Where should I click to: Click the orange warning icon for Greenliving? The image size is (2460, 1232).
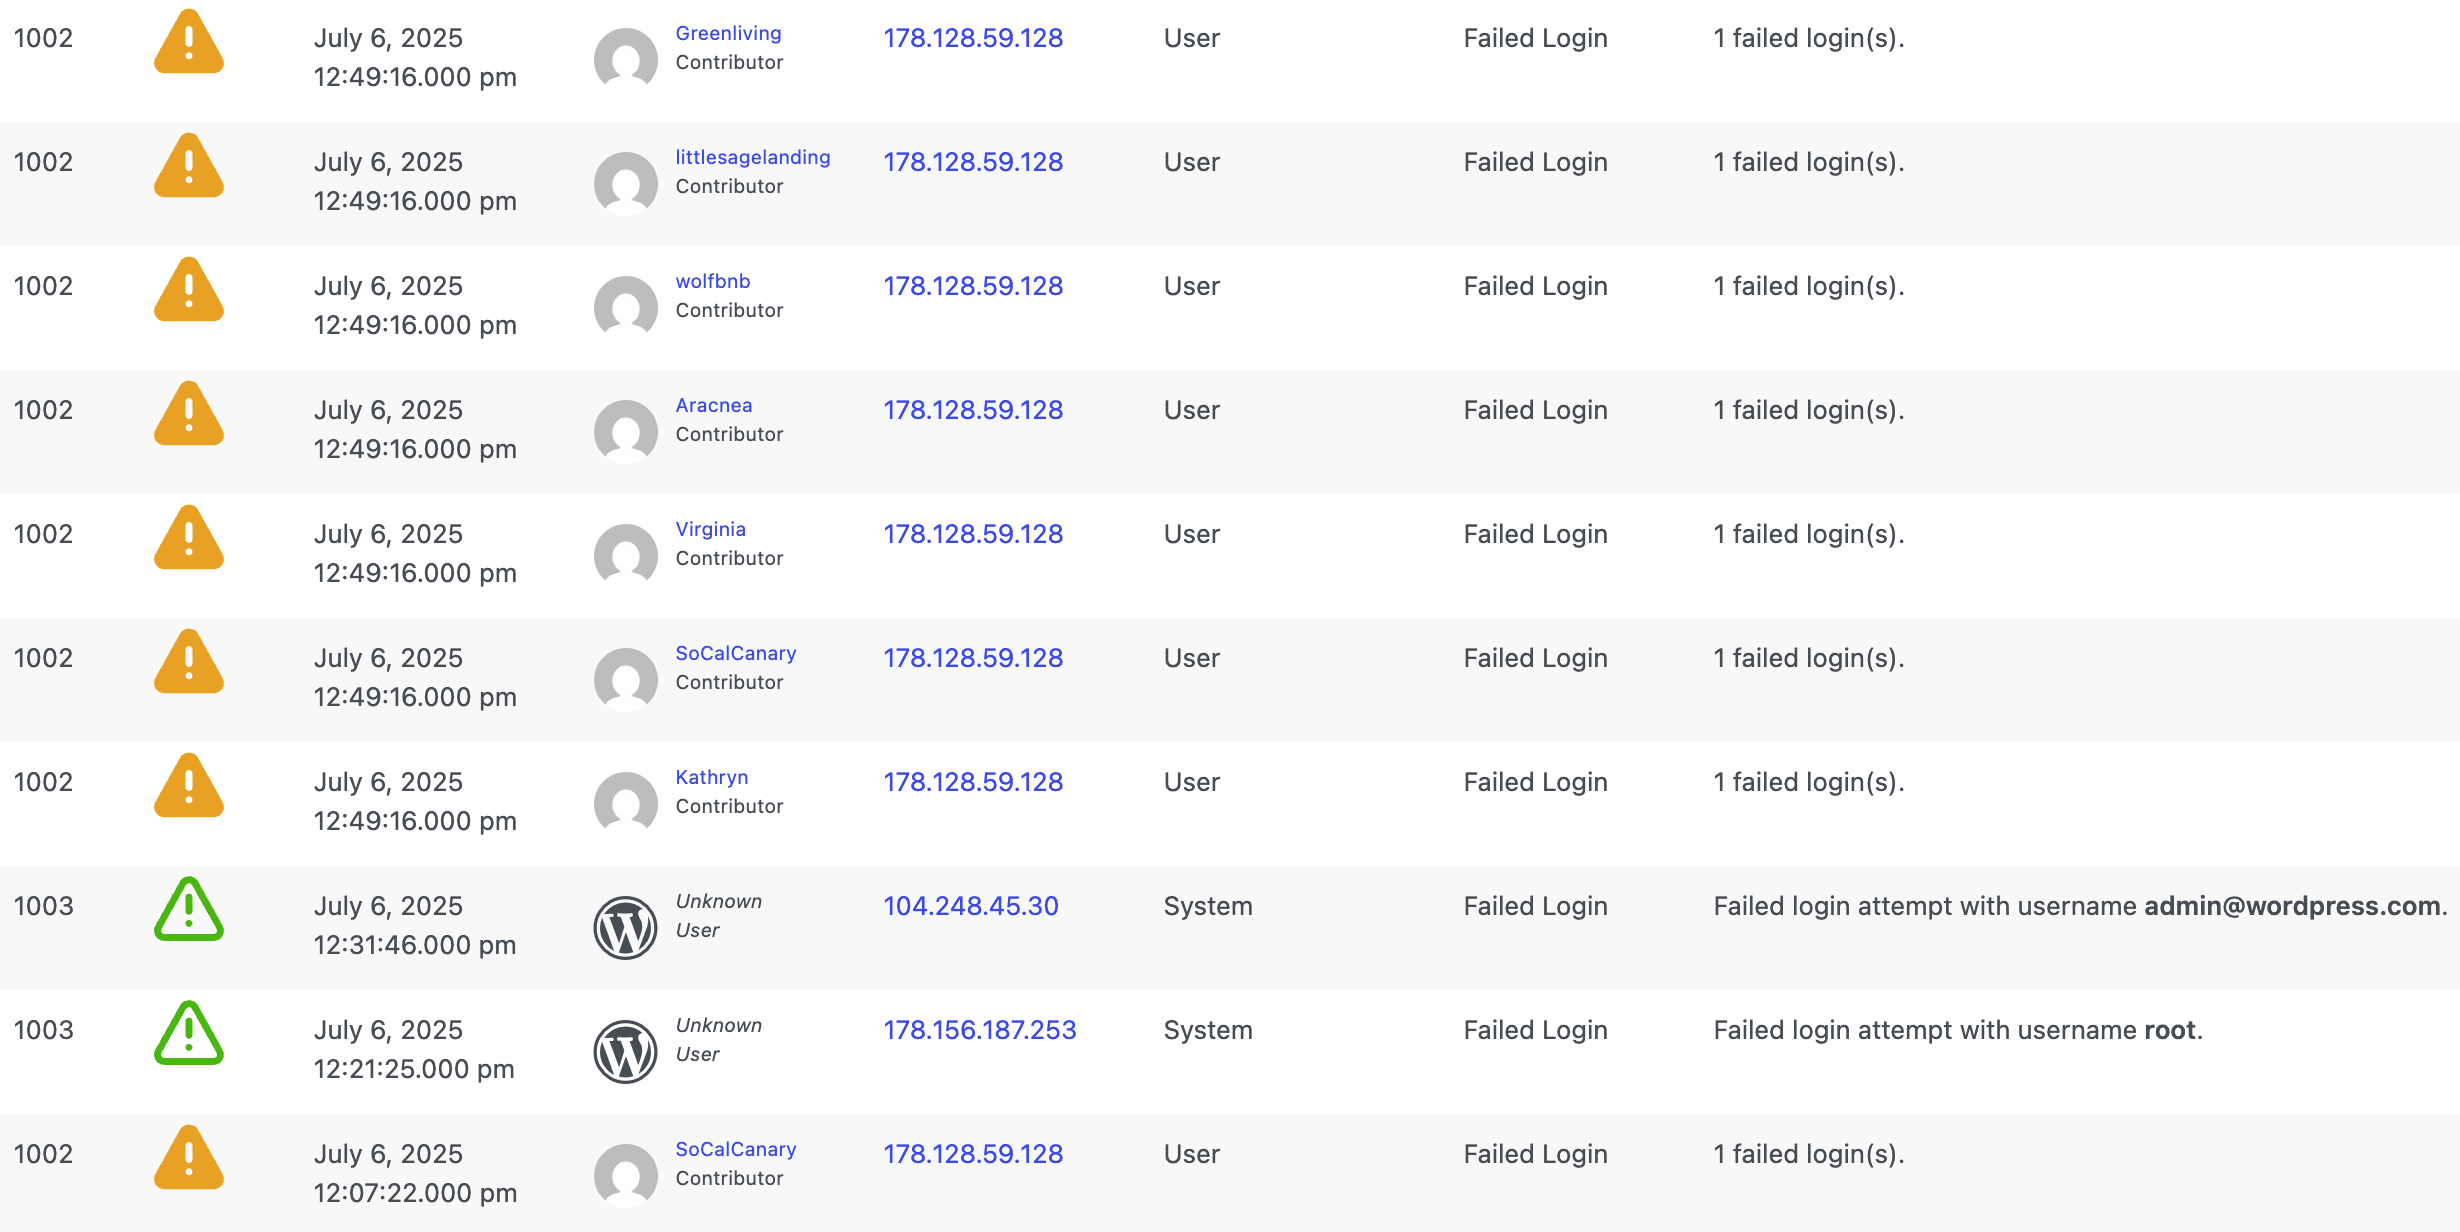pos(188,42)
